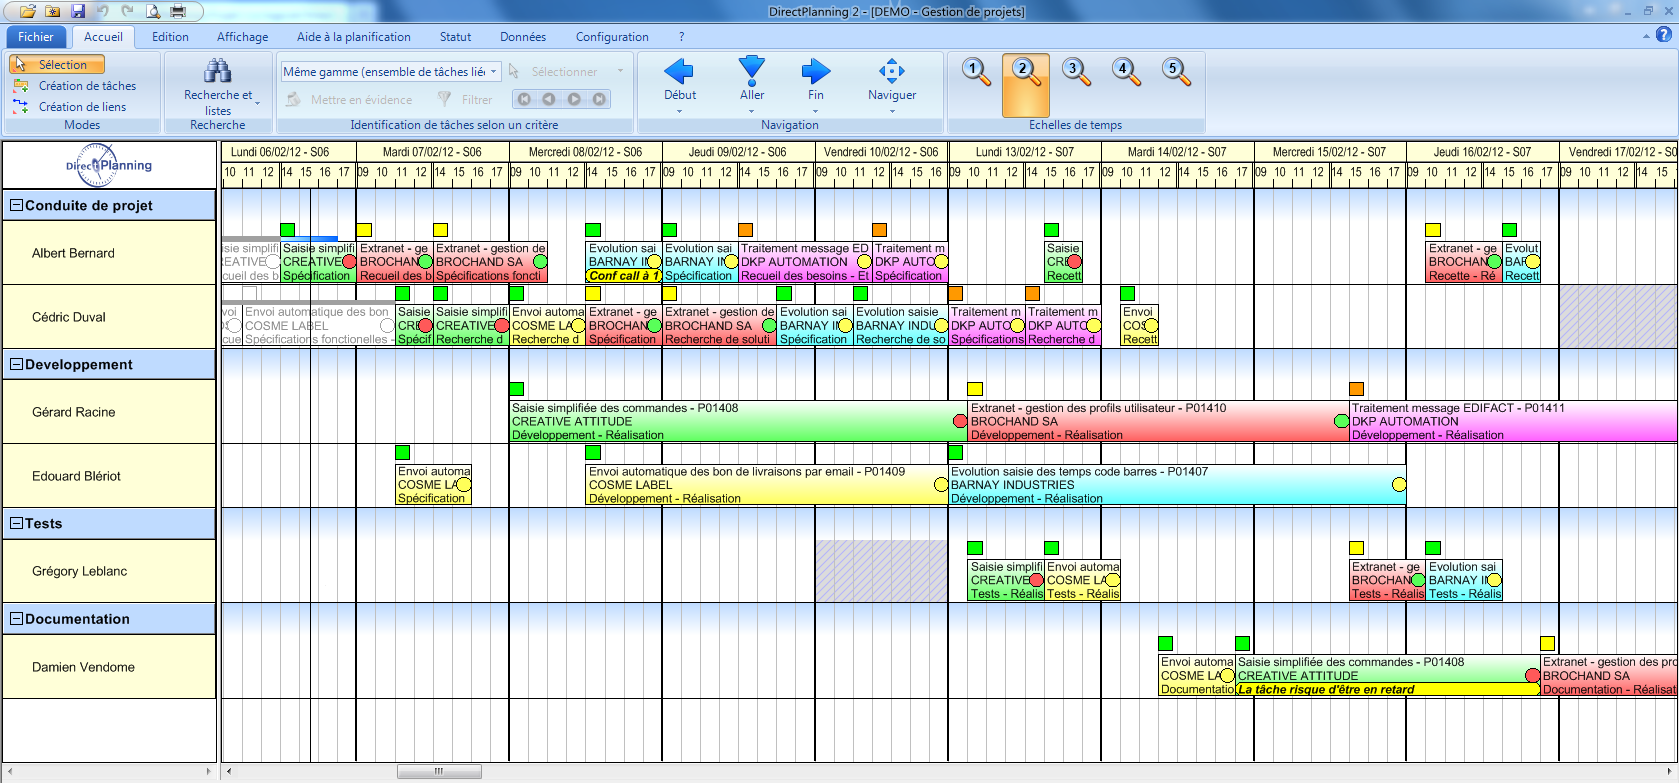1679x783 pixels.
Task: Click the horizontal timeline scrollbar thumb
Action: point(439,771)
